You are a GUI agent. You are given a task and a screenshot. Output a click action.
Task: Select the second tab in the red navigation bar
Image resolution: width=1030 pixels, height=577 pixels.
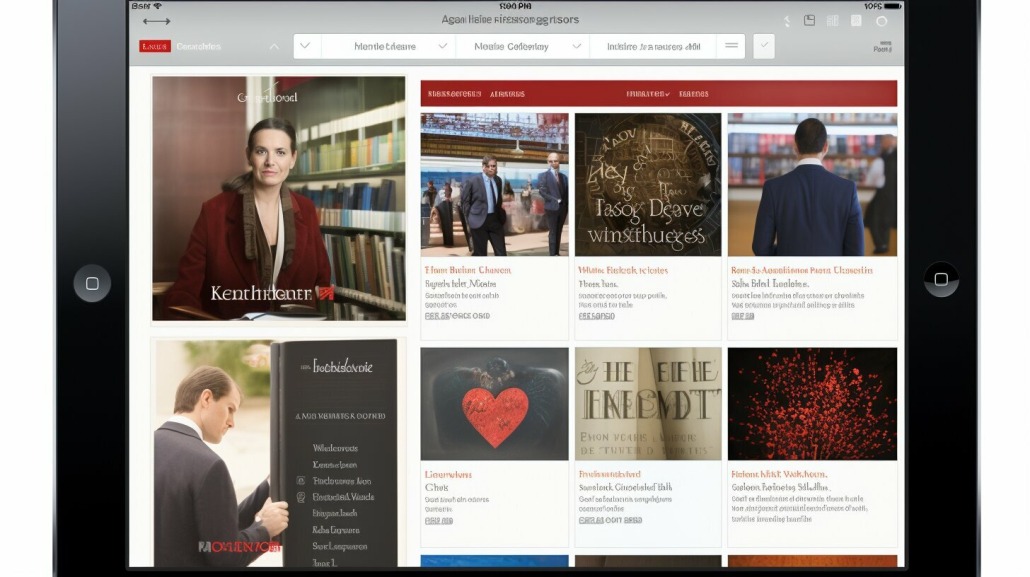point(507,94)
